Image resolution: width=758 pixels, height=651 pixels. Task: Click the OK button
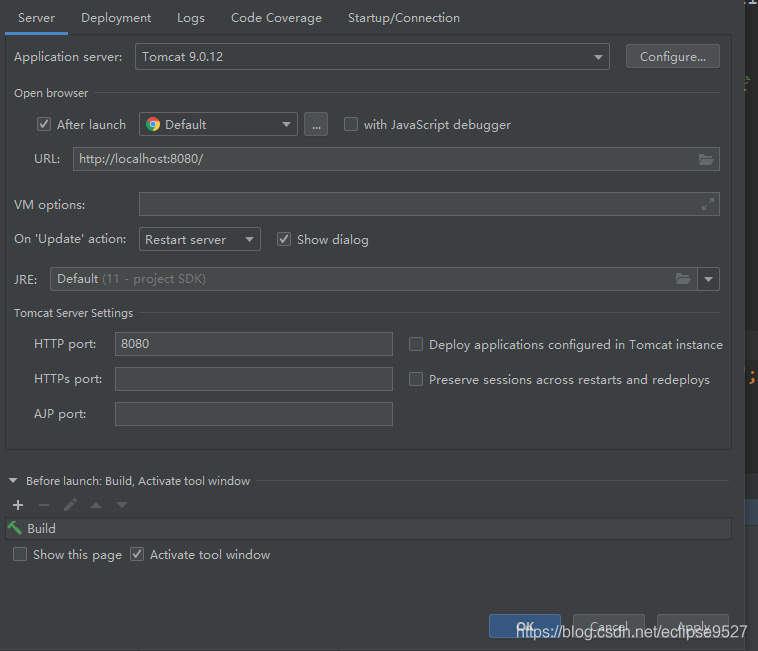click(525, 626)
